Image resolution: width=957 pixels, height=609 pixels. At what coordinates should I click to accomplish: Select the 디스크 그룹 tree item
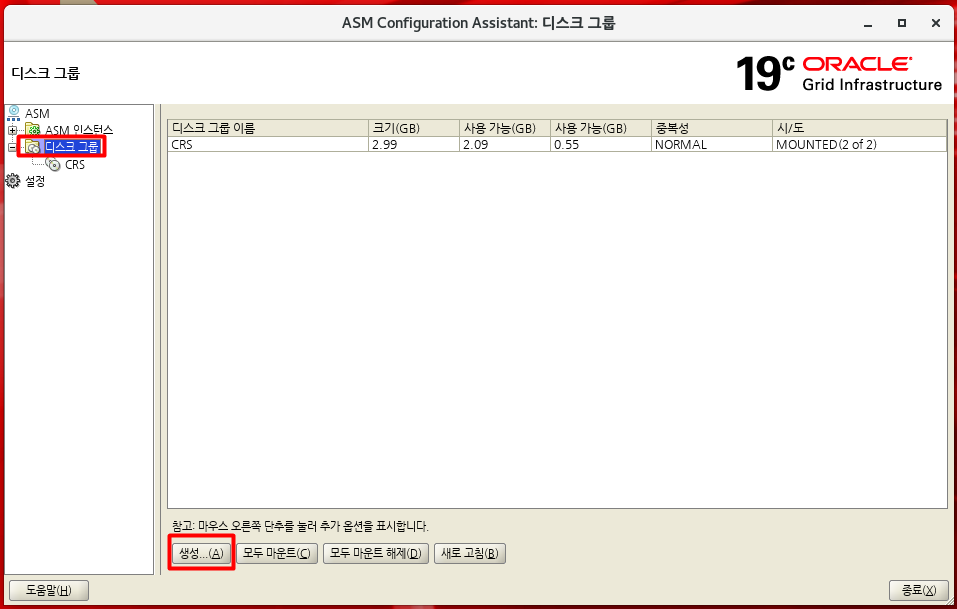tap(71, 147)
